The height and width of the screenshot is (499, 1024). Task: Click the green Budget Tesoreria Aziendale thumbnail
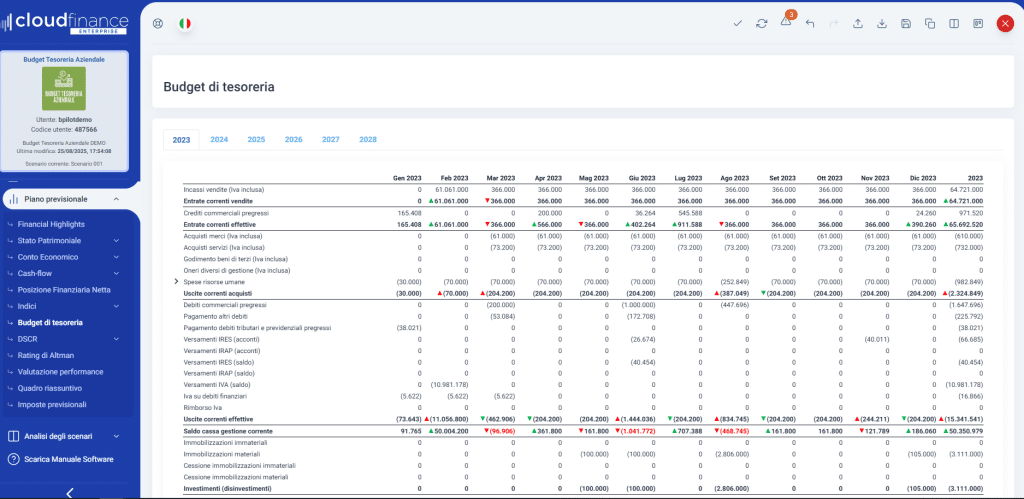tap(64, 88)
